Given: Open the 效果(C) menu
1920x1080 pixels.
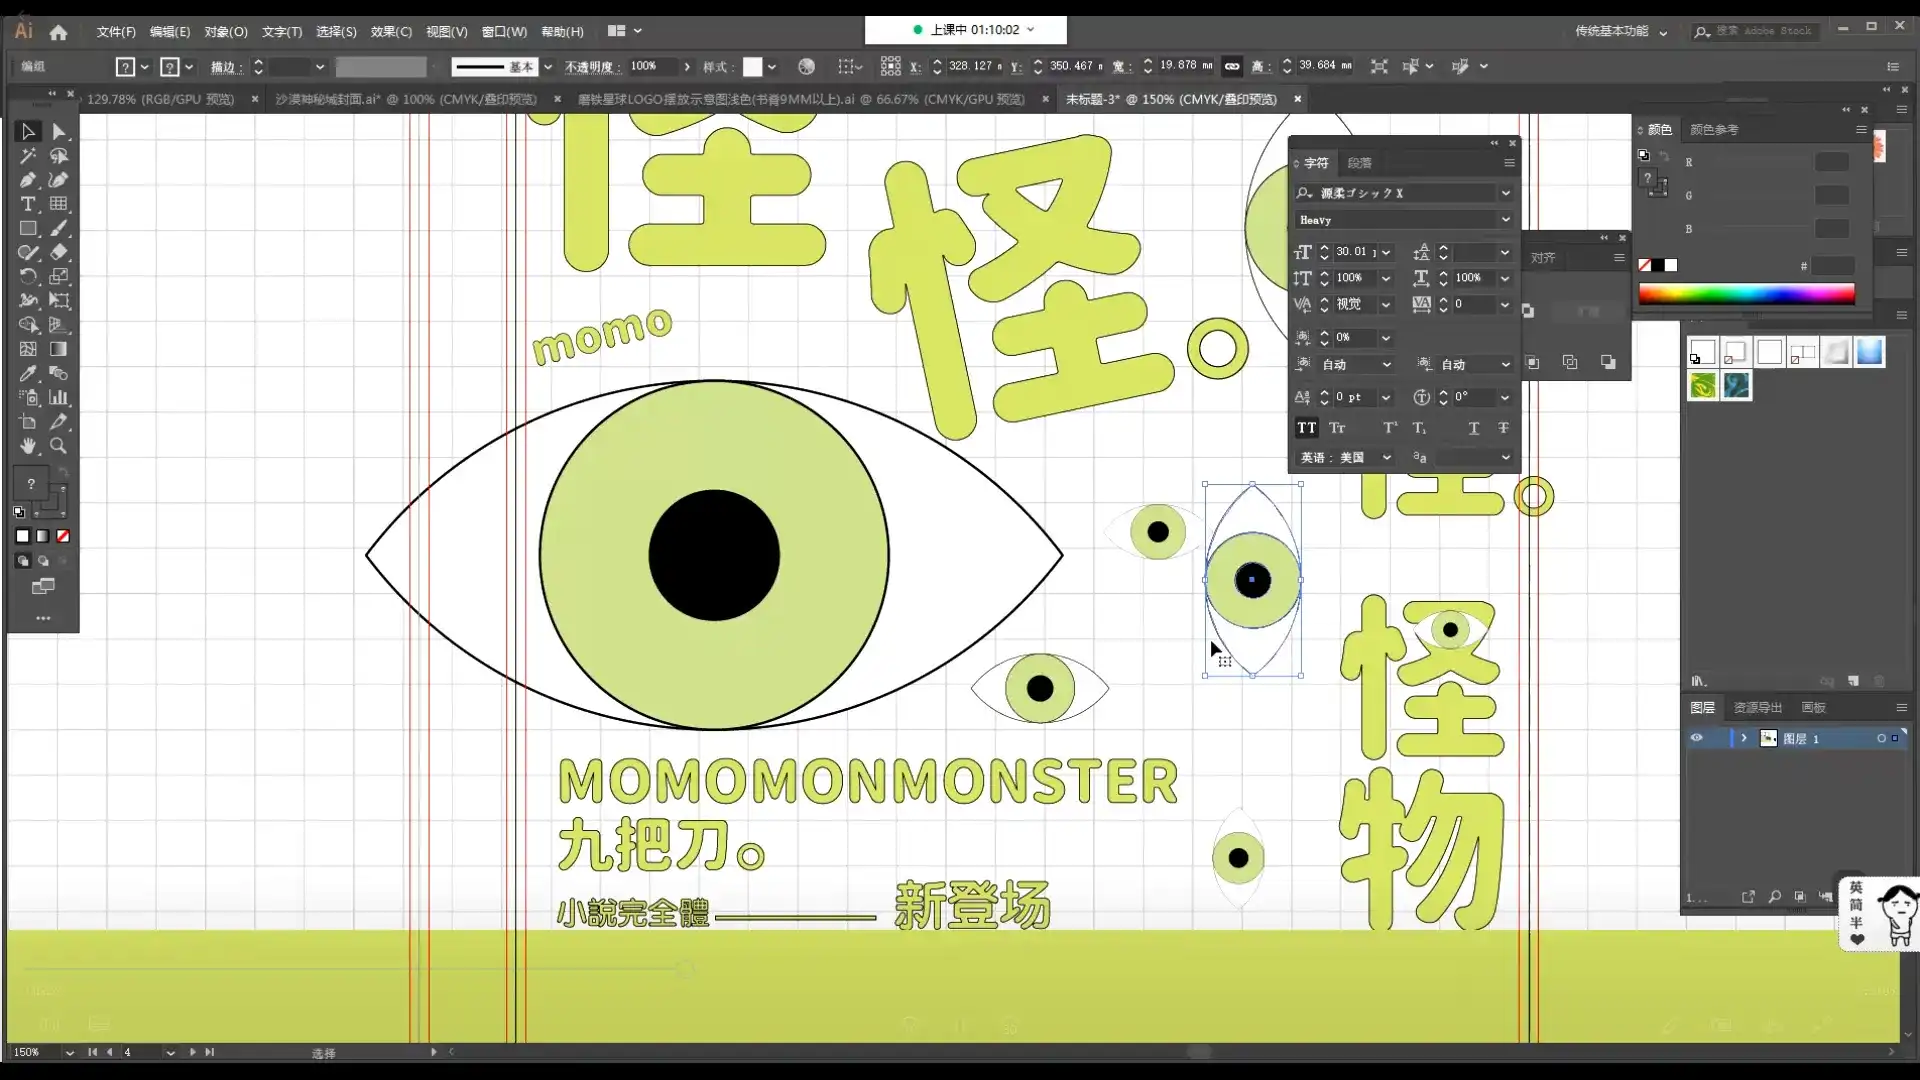Looking at the screenshot, I should pos(391,32).
